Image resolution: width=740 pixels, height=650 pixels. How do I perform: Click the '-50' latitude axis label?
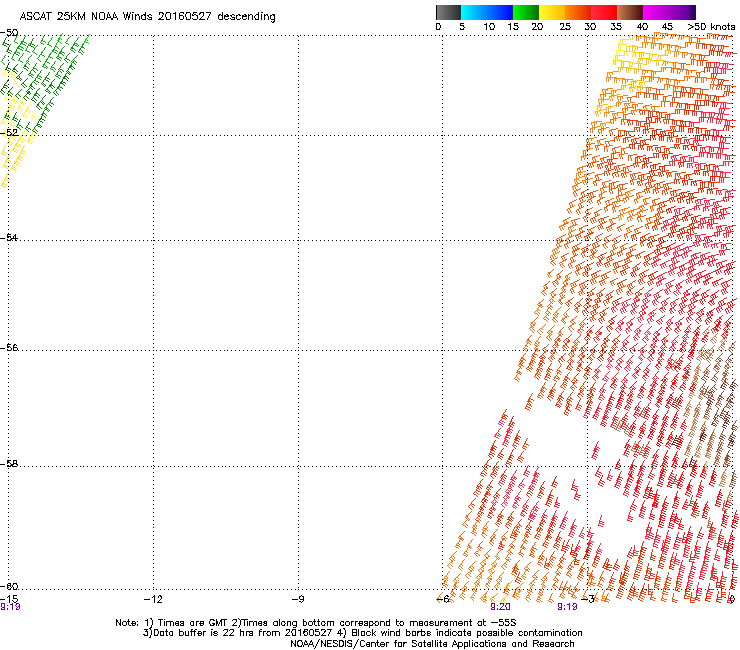coord(9,33)
